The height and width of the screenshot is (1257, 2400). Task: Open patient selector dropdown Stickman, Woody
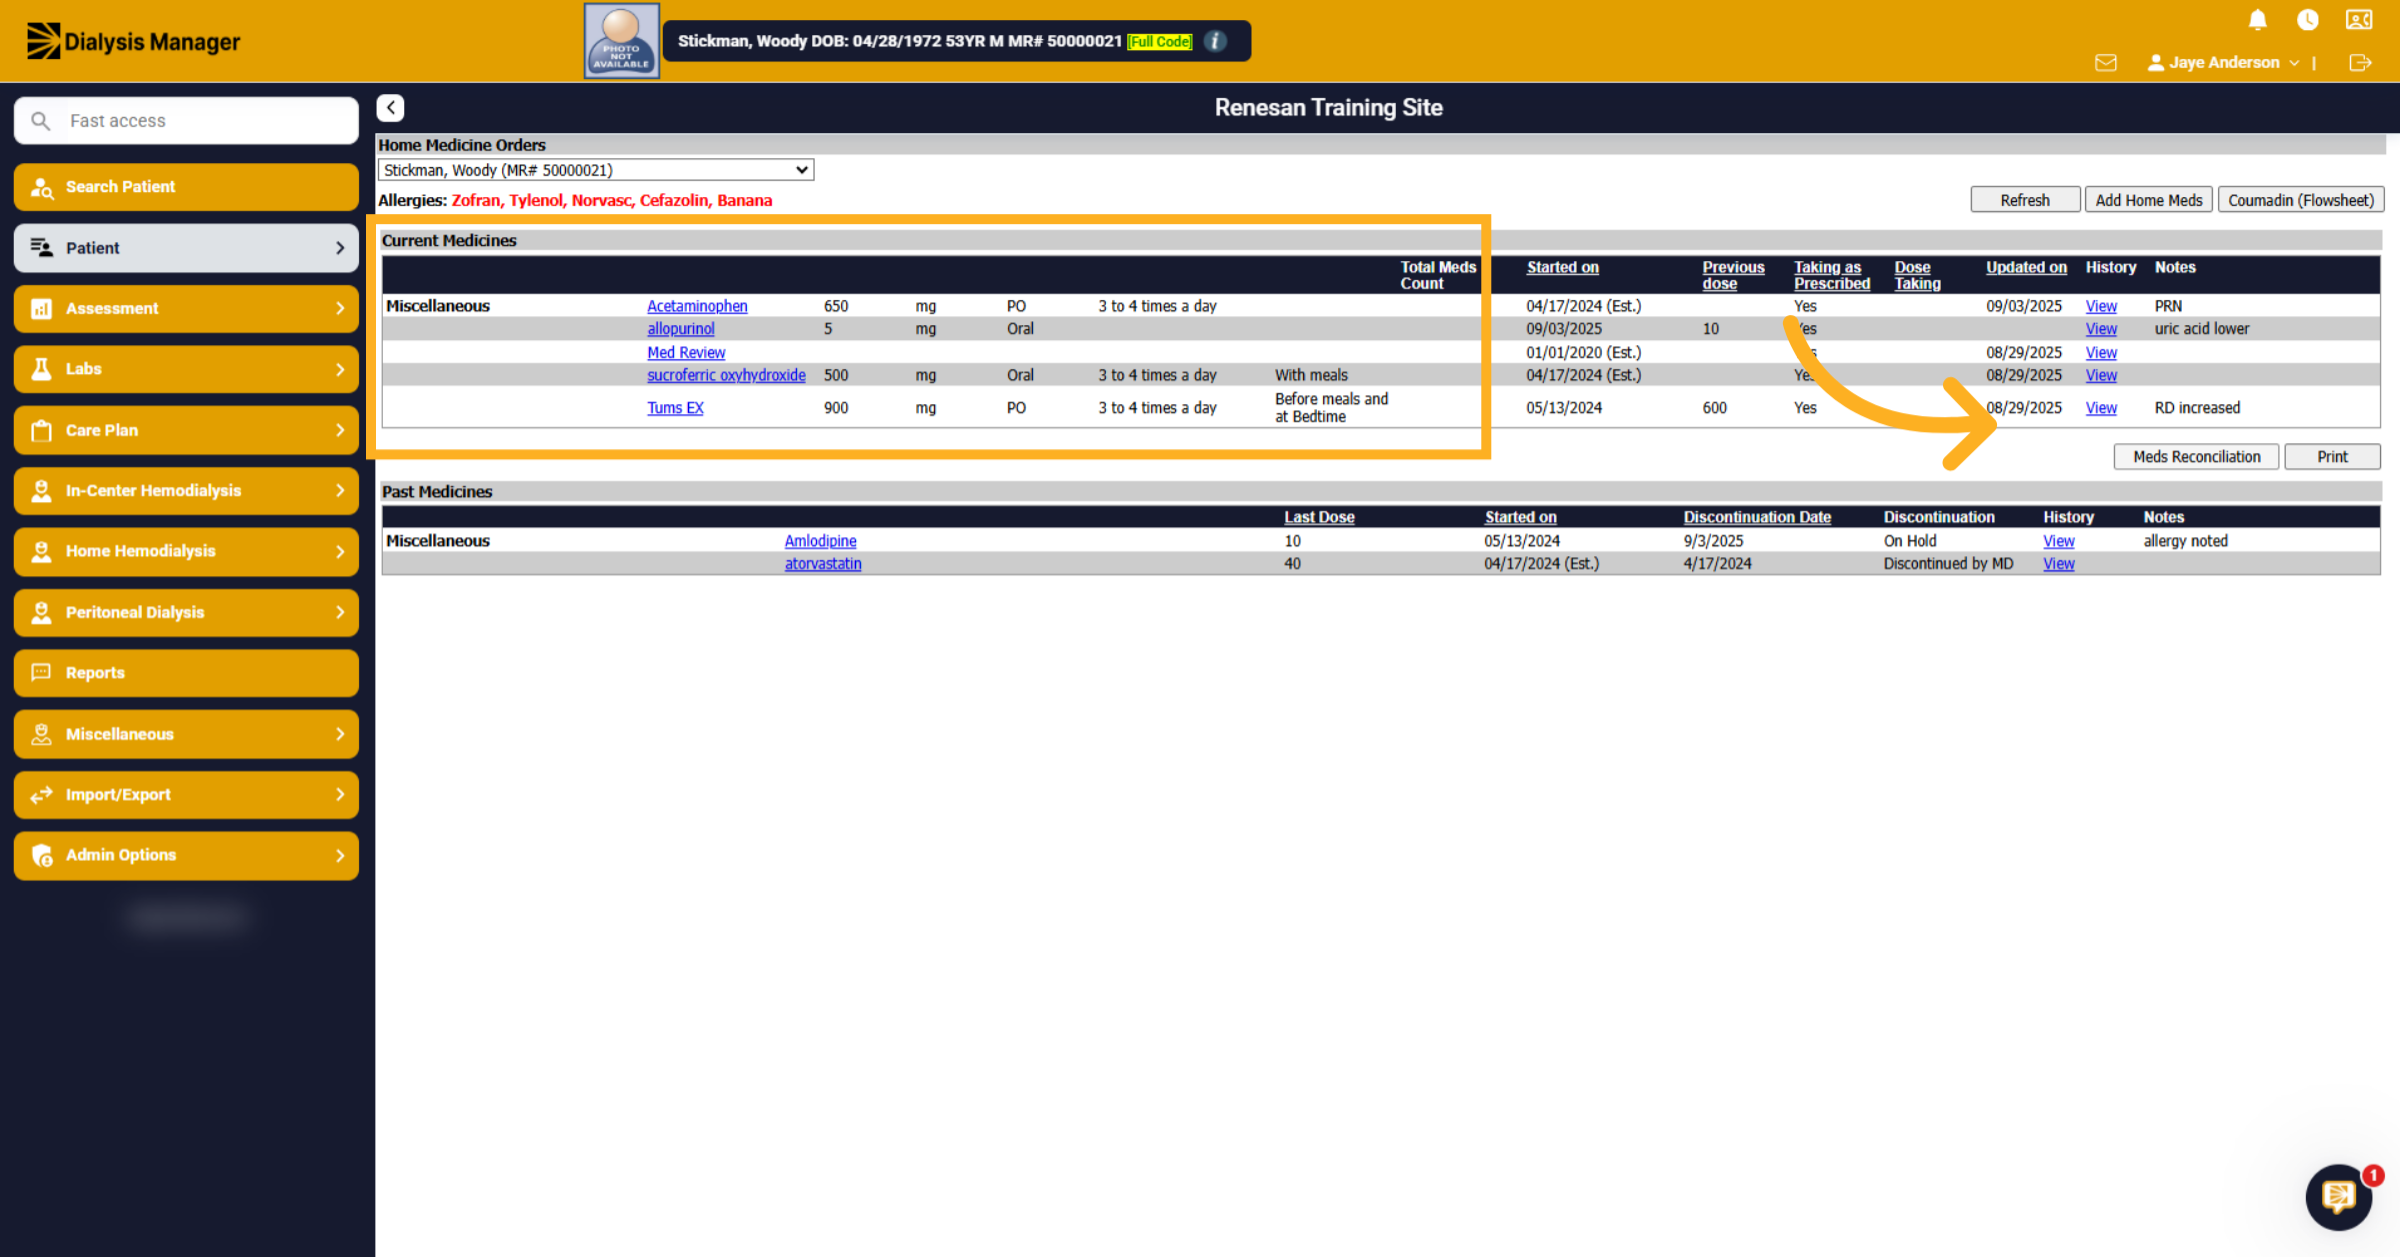click(x=596, y=170)
